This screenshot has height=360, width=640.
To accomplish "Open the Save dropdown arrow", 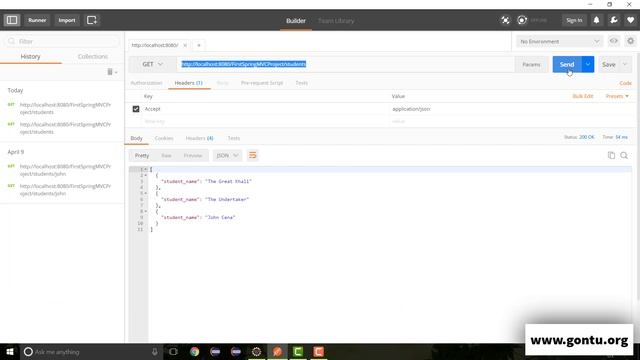I will (625, 64).
